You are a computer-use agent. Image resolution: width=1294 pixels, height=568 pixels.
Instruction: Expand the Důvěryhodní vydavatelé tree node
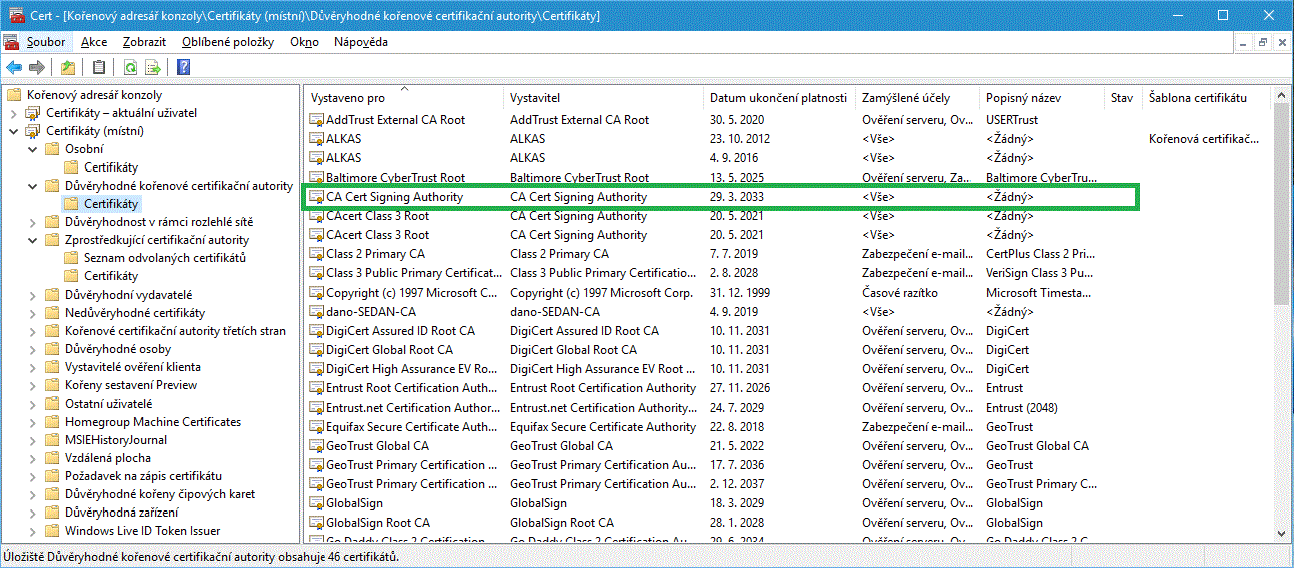tap(33, 295)
